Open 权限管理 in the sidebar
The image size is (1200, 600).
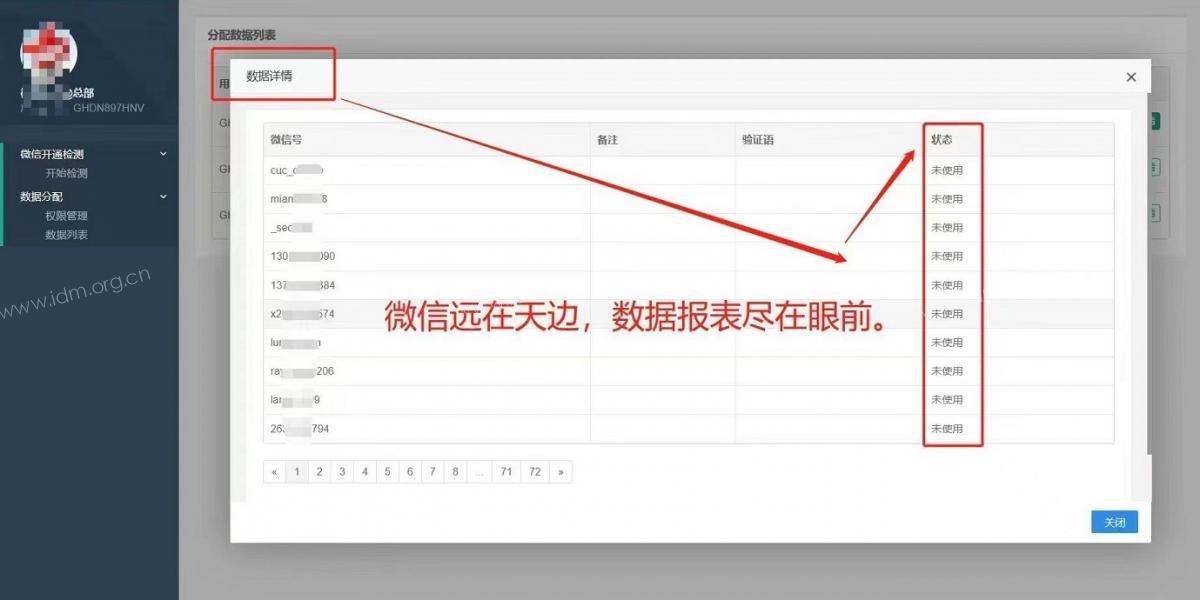tap(66, 216)
